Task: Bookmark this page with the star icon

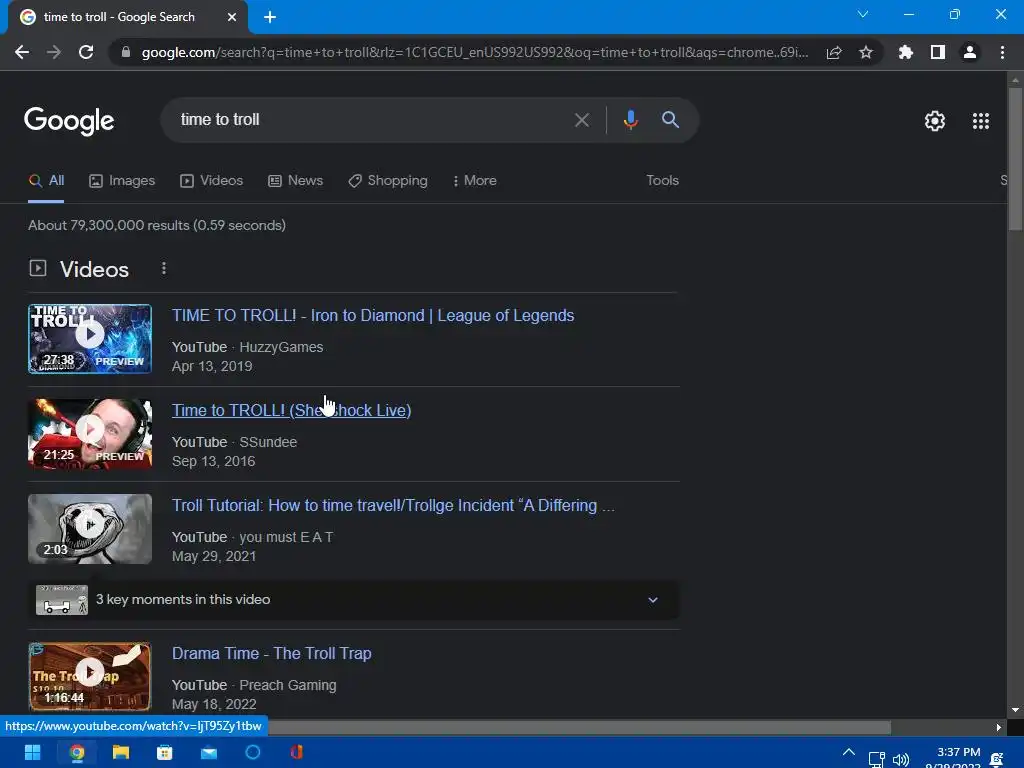Action: pyautogui.click(x=866, y=52)
